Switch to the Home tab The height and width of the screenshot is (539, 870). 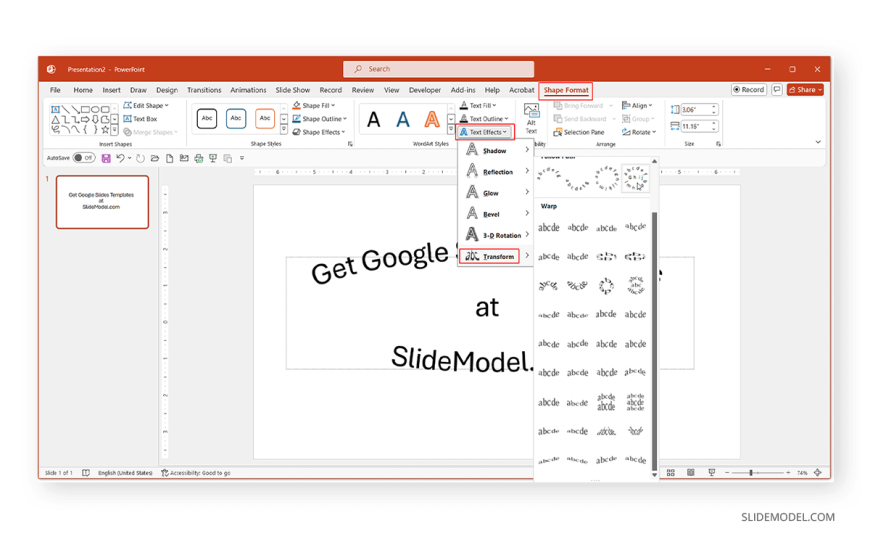pyautogui.click(x=83, y=90)
